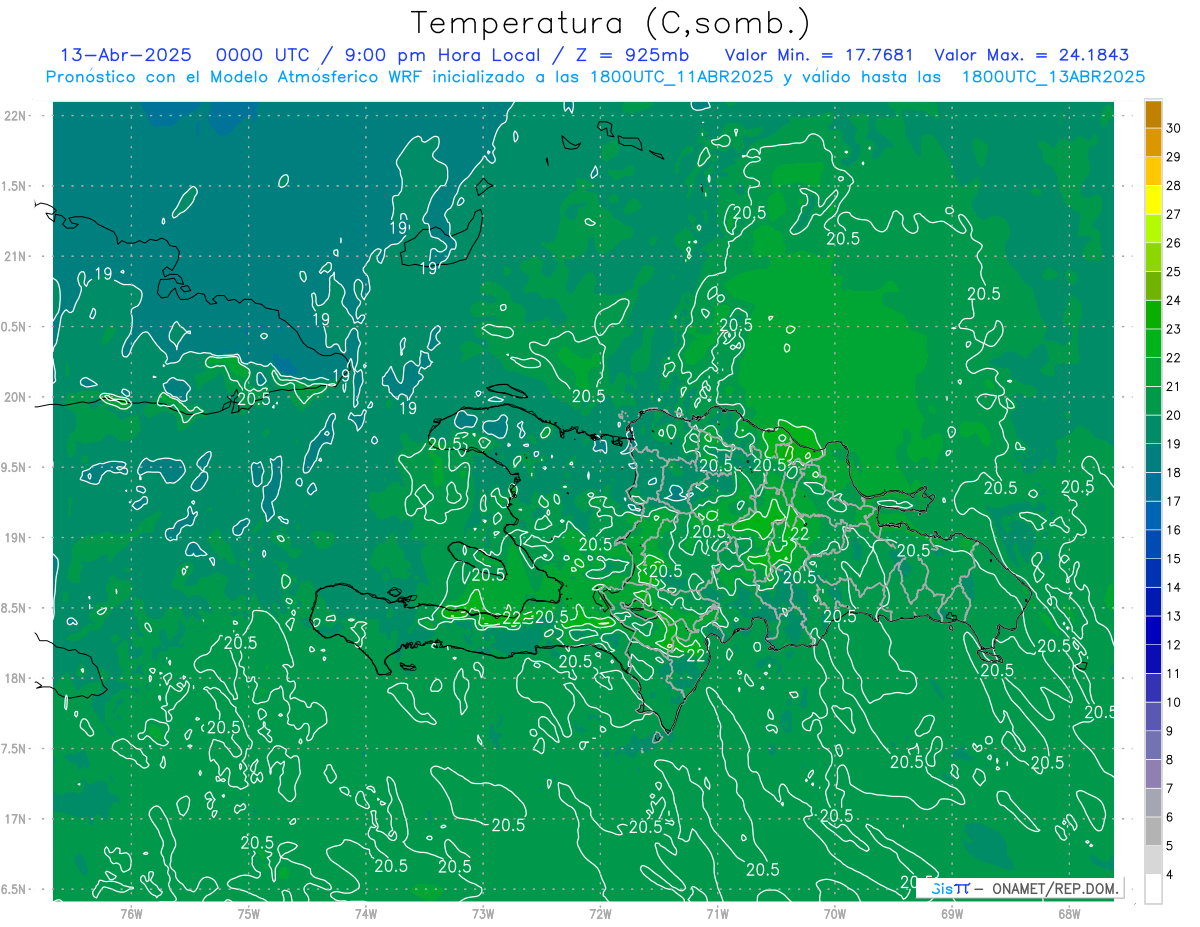Viewport: 1200px width, 927px height.
Task: Click the '22N' latitude axis label
Action: point(15,115)
